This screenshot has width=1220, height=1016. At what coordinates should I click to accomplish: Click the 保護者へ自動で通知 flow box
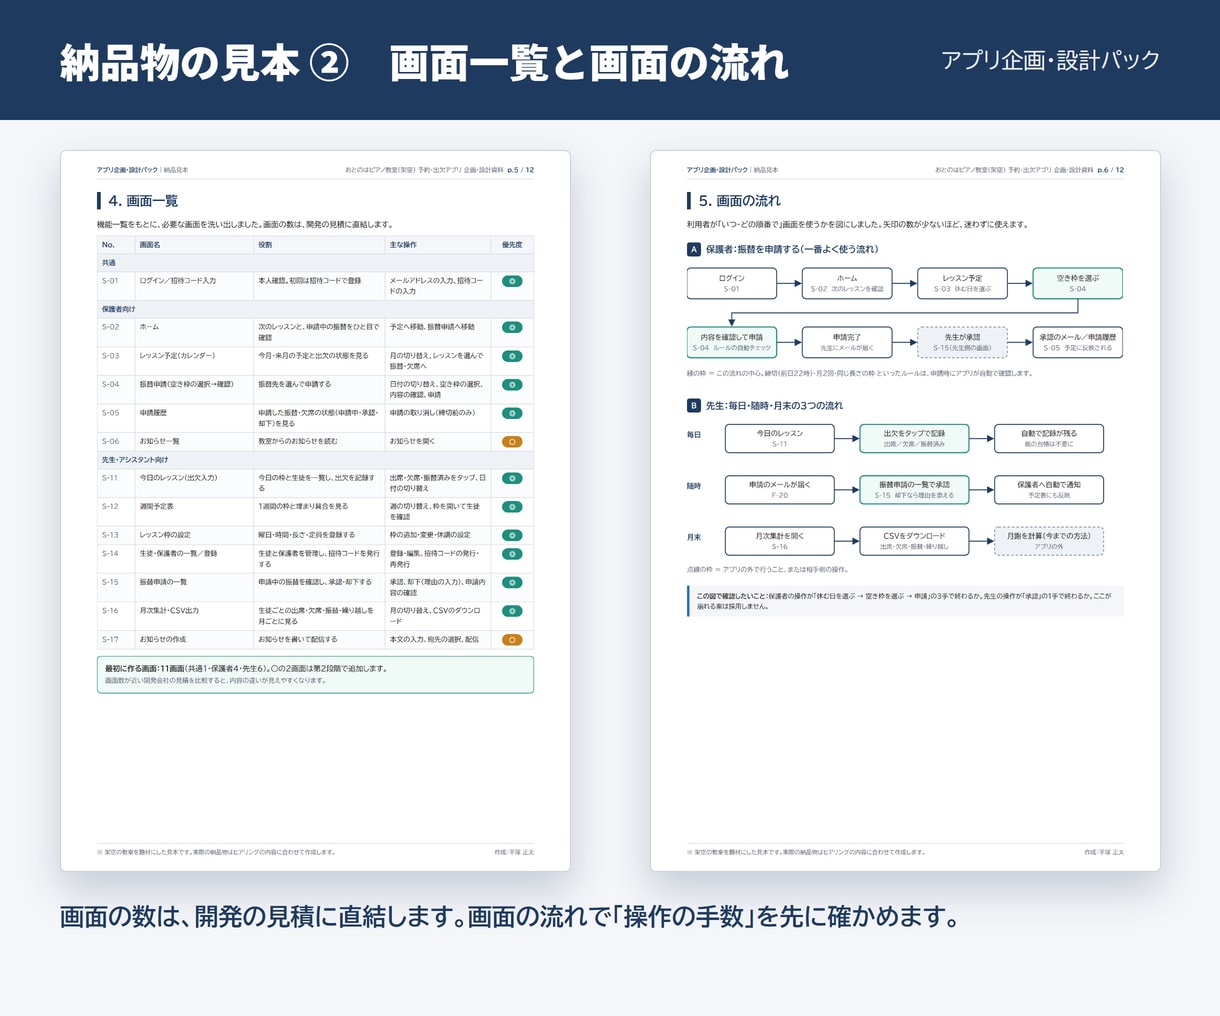coord(1049,489)
